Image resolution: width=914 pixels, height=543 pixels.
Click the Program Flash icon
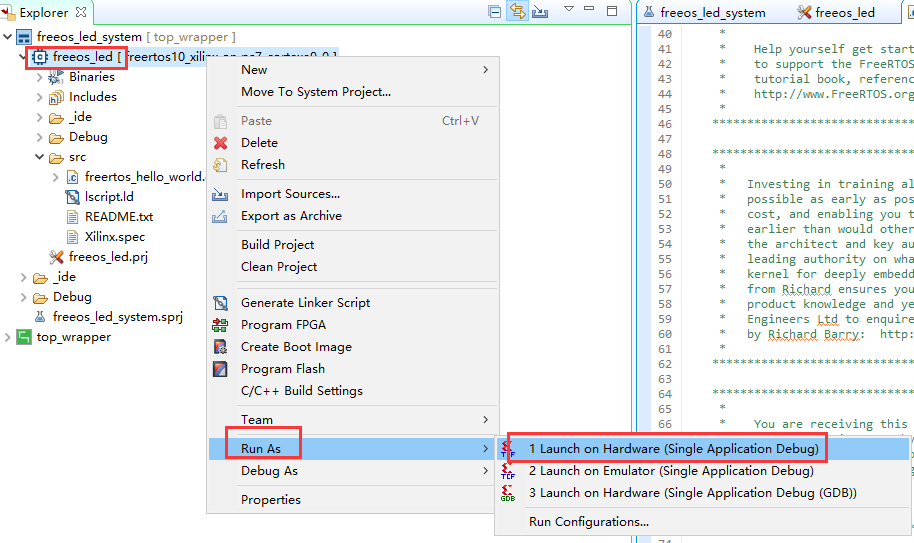pyautogui.click(x=220, y=369)
